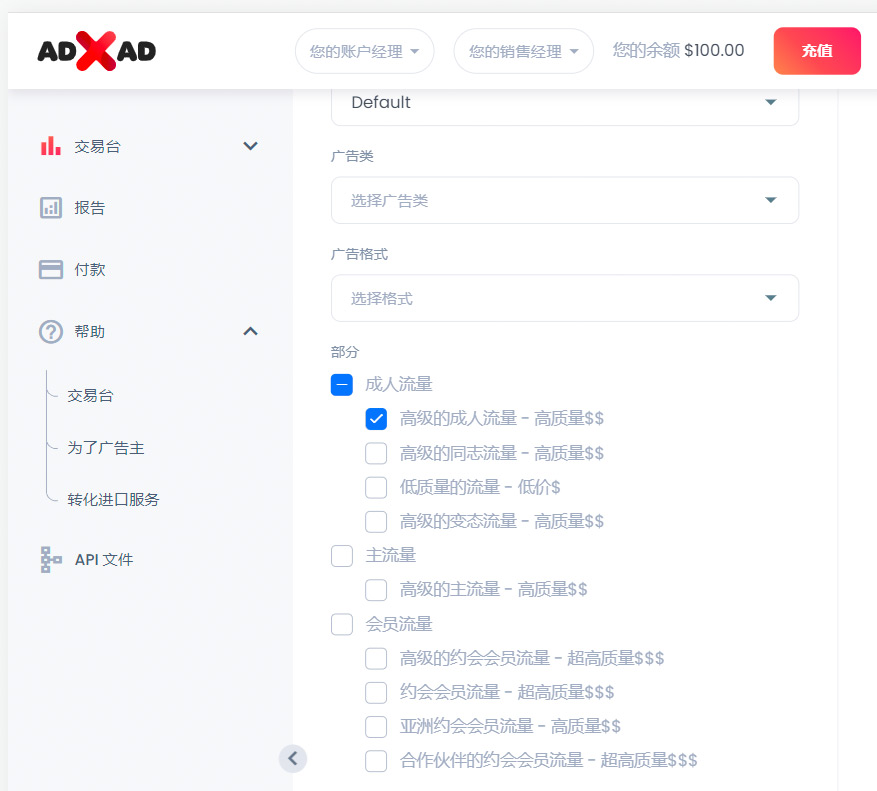Open 为了广告主 in the help submenu
Viewport: 877px width, 791px height.
pyautogui.click(x=106, y=448)
